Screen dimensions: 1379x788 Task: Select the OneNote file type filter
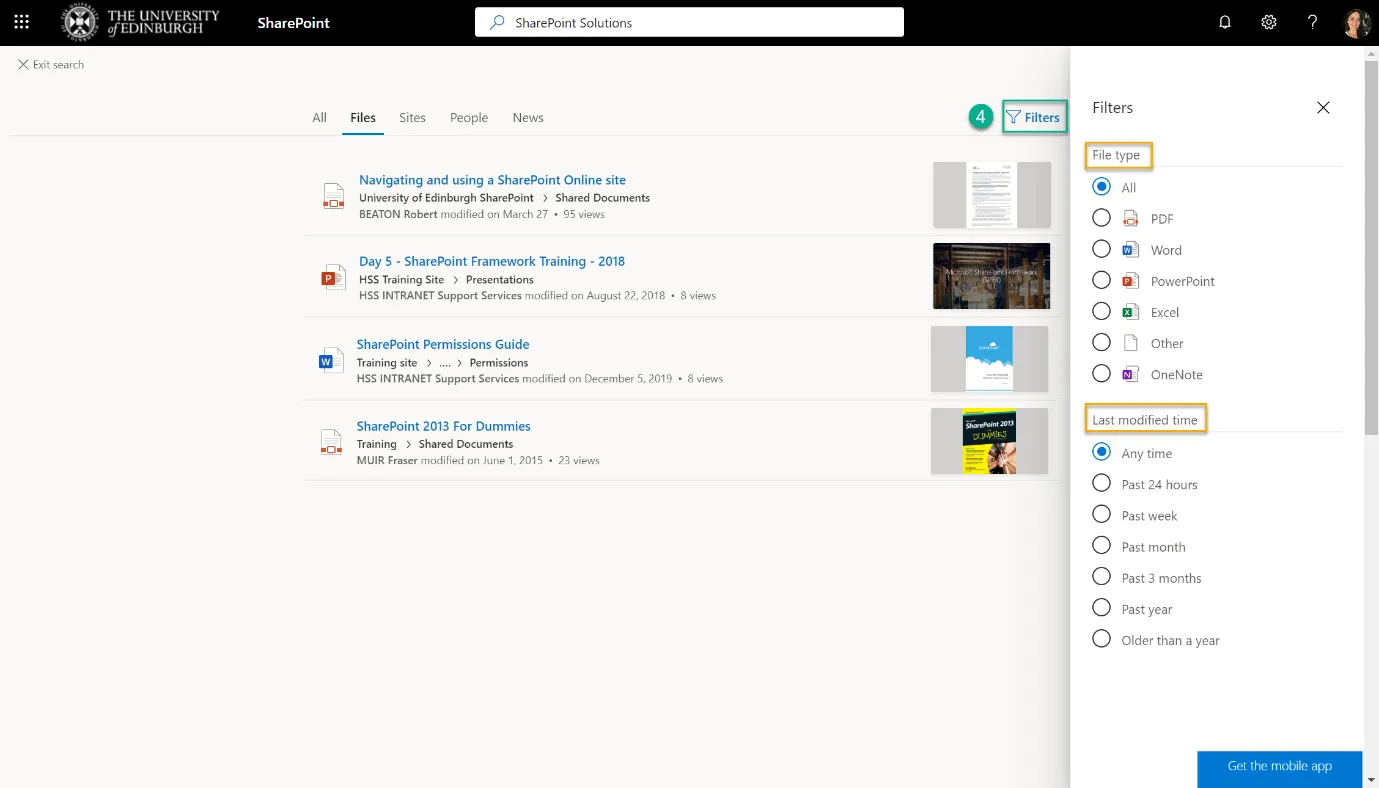pyautogui.click(x=1101, y=373)
